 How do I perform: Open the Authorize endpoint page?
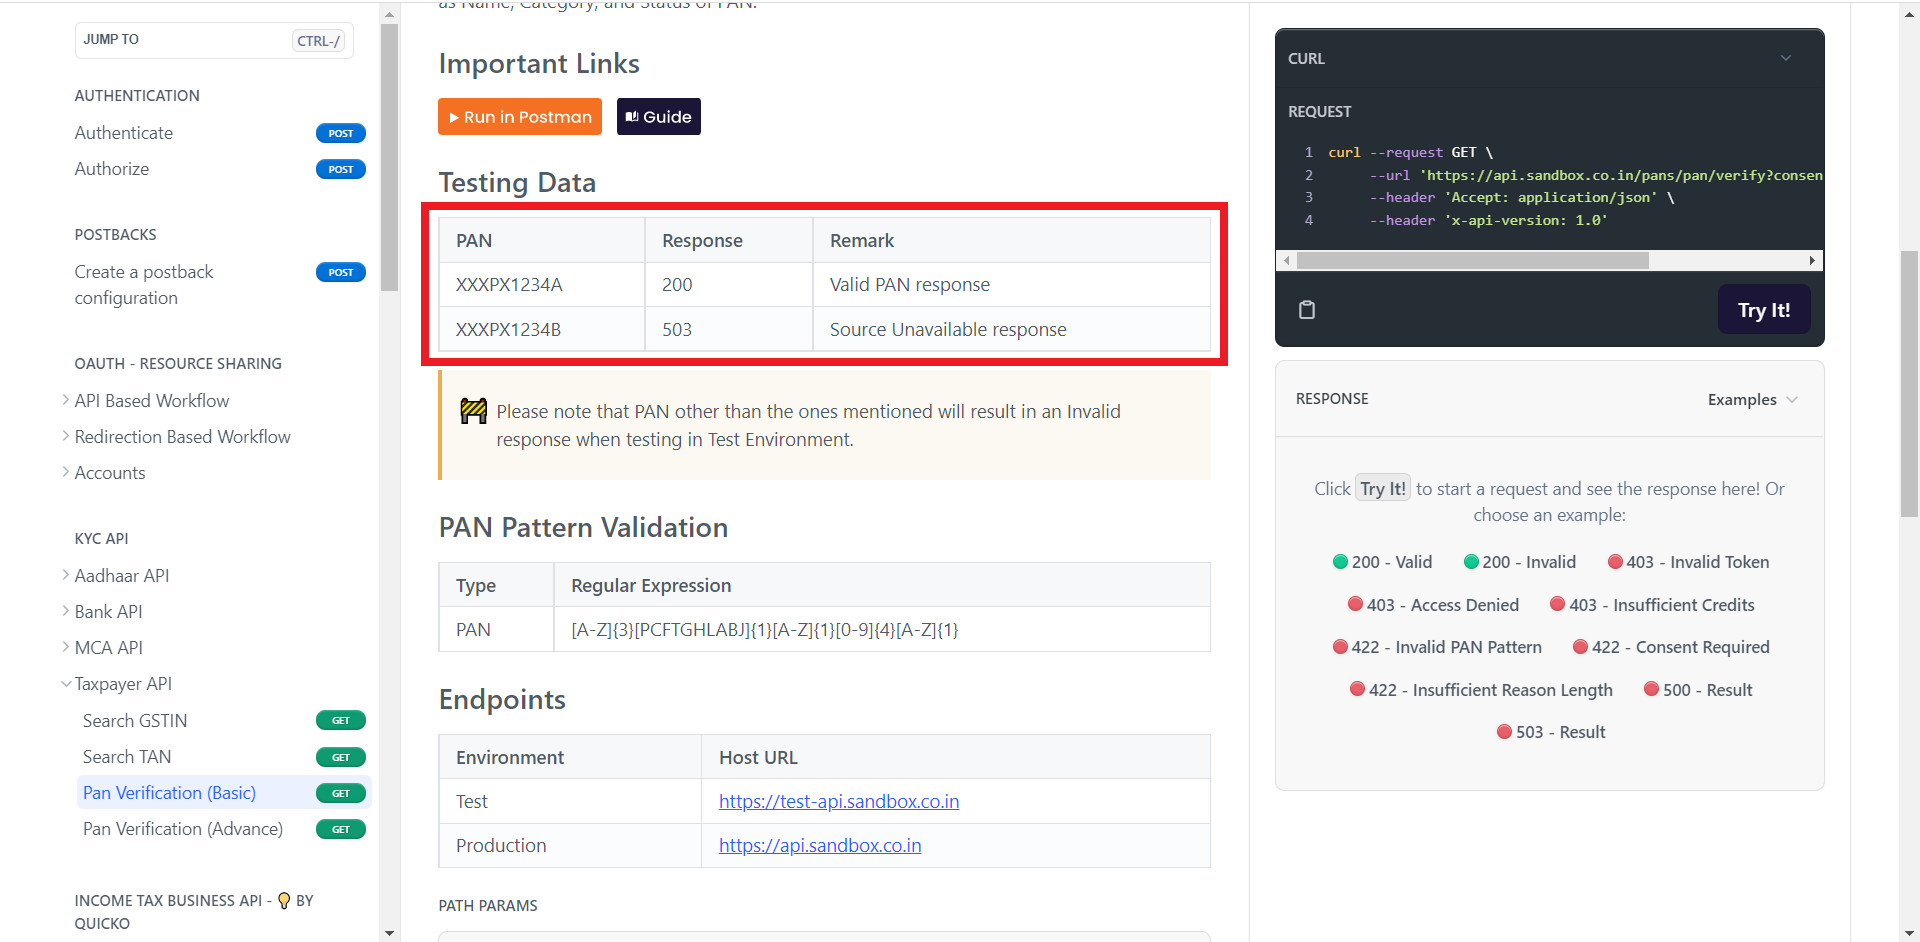click(112, 169)
